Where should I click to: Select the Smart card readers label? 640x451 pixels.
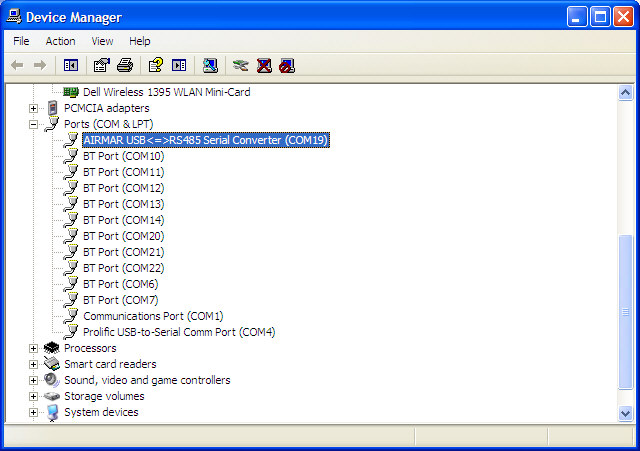click(x=110, y=364)
